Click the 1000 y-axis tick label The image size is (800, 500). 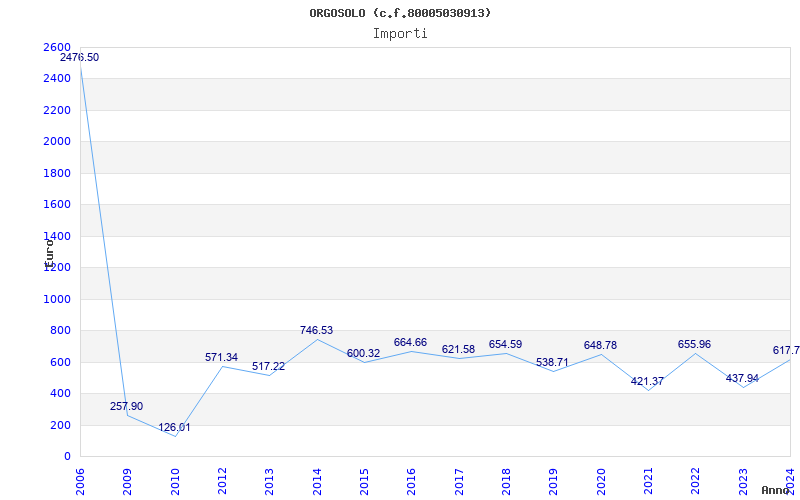57,299
